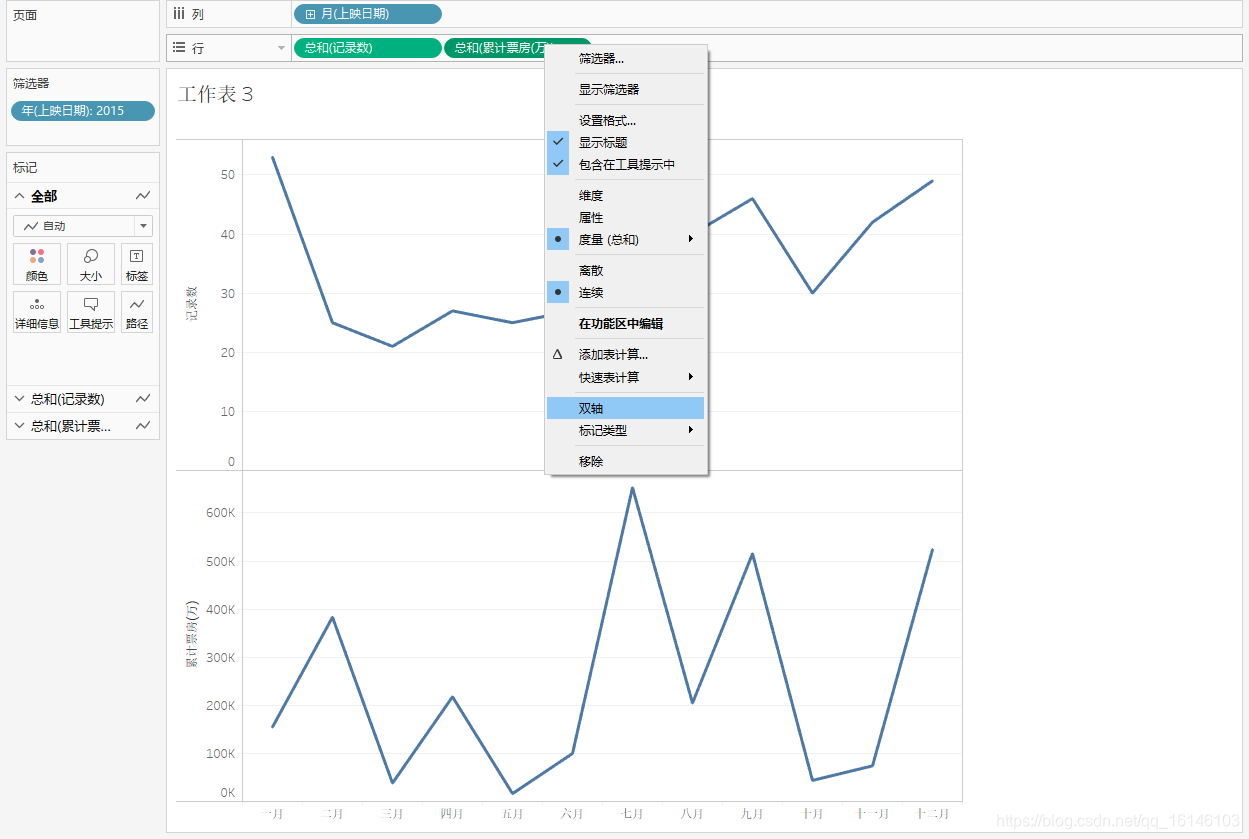1249x839 pixels.
Task: Click the 页面 shelf header
Action: click(25, 15)
